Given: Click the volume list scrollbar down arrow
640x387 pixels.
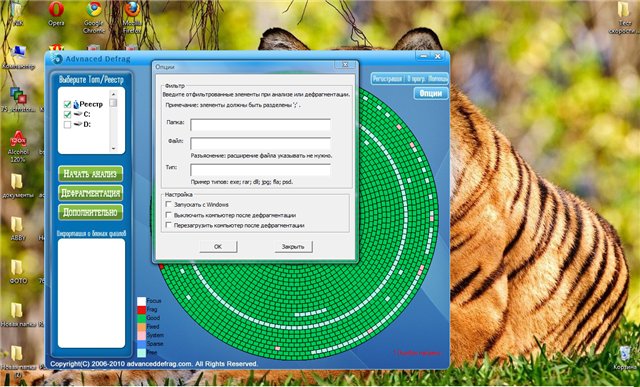Looking at the screenshot, I should click(113, 149).
